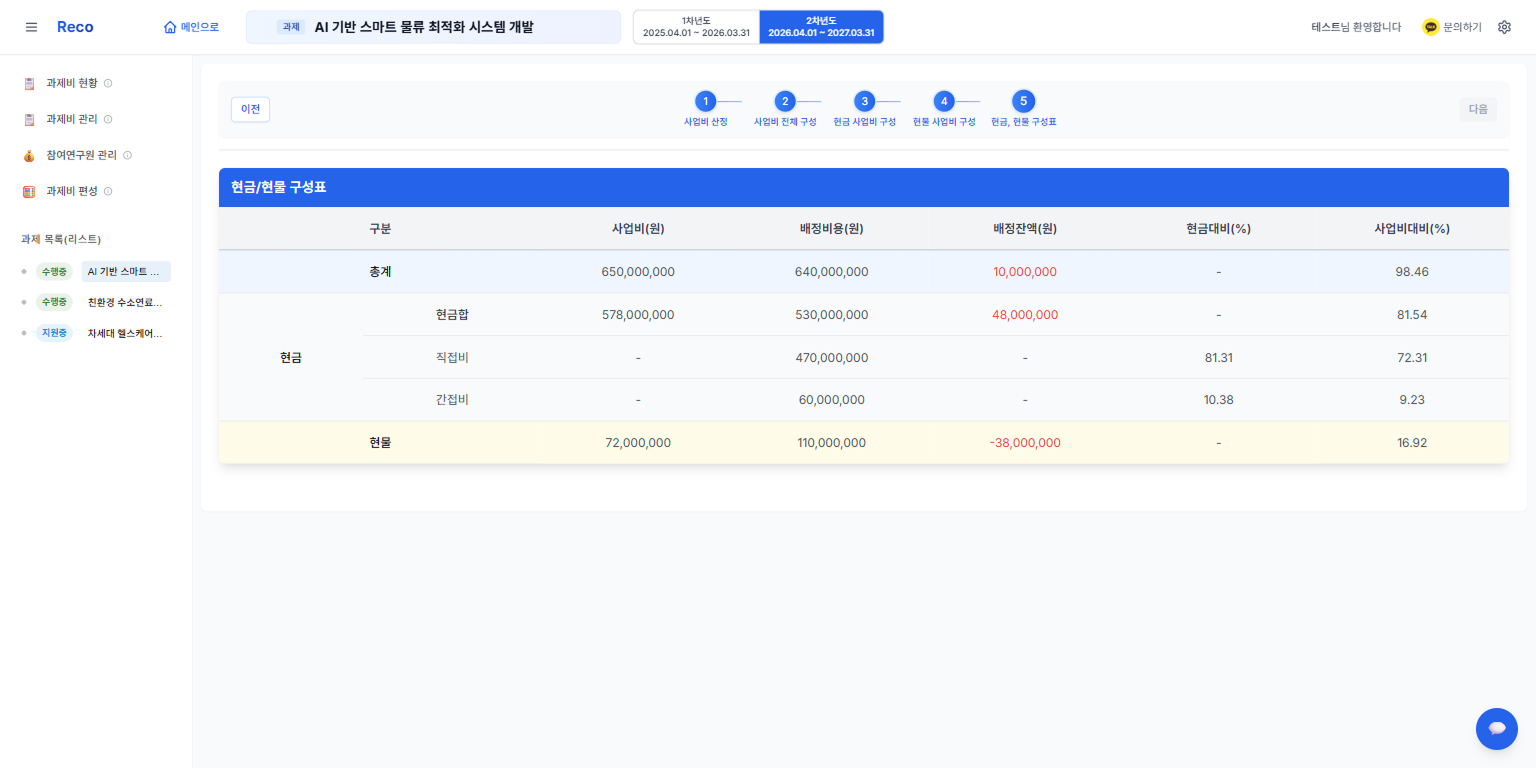Click the 과제비 관리 sidebar icon

pos(29,119)
